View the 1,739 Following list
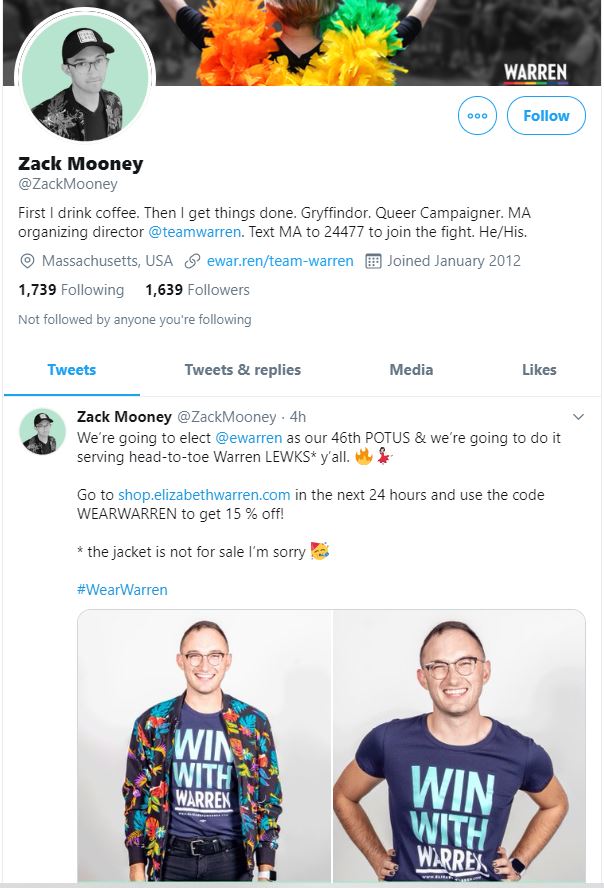This screenshot has height=888, width=604. (71, 290)
